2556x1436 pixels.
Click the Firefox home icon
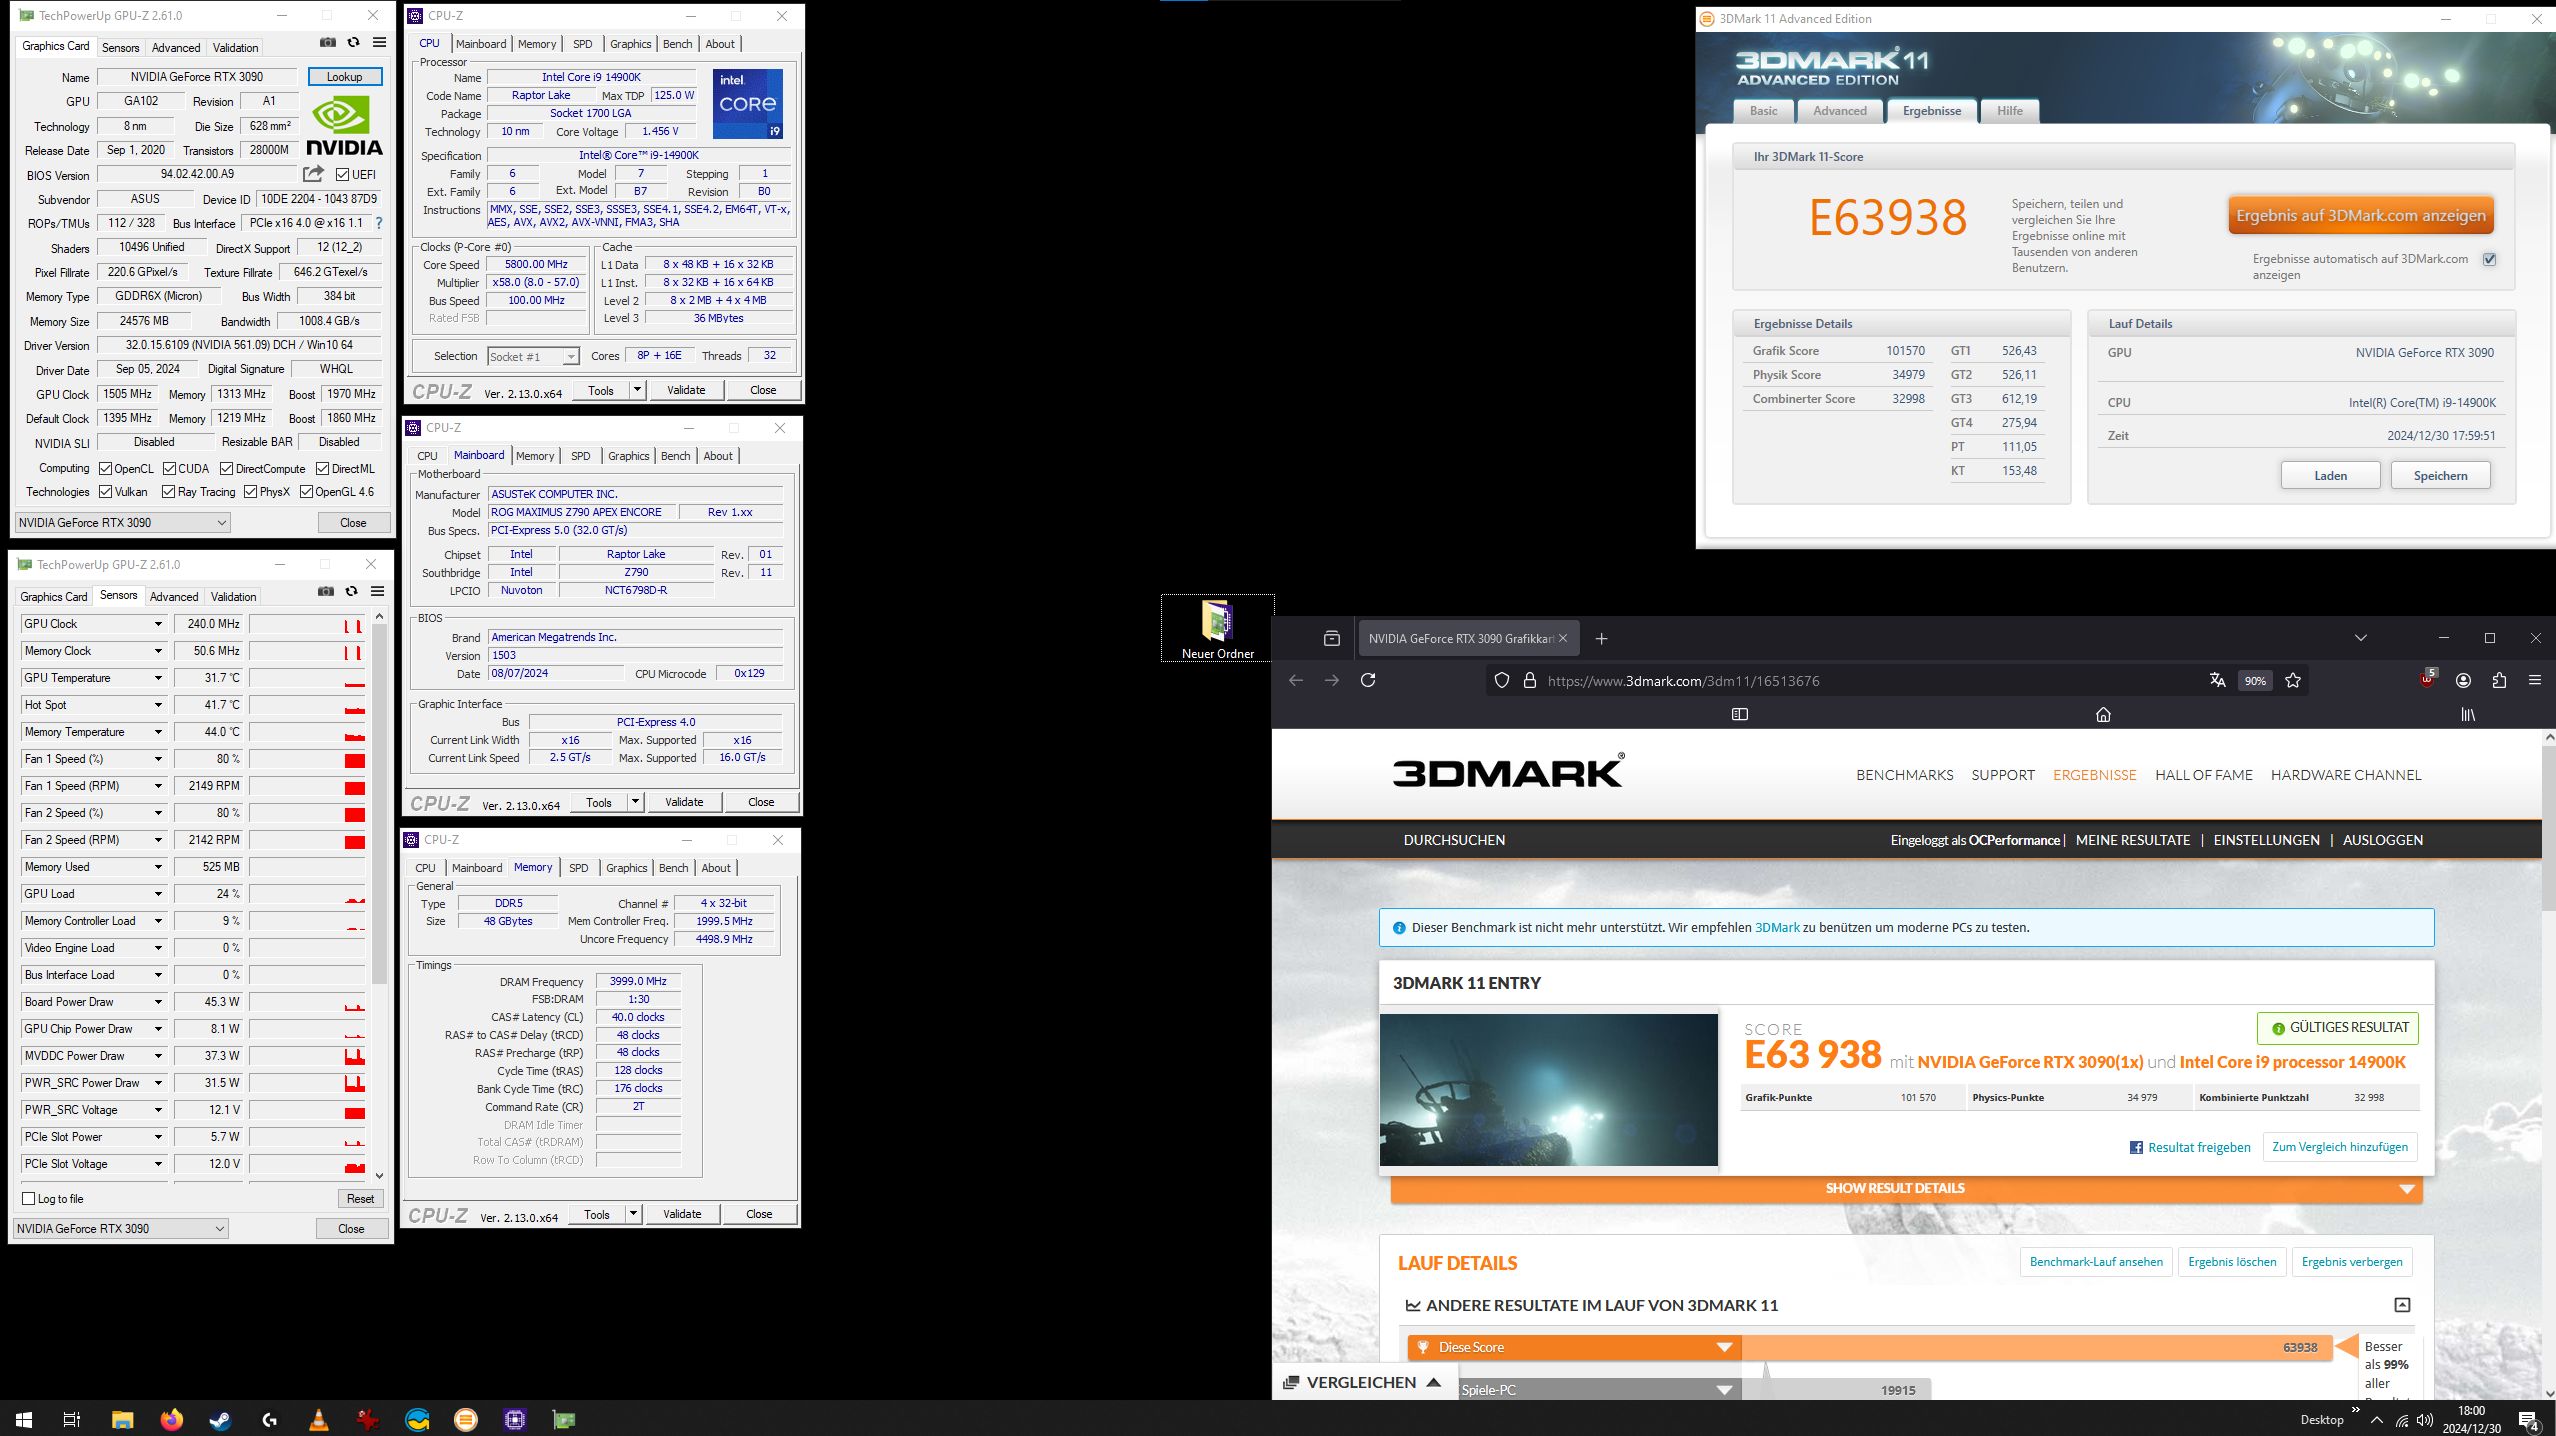pyautogui.click(x=2103, y=714)
